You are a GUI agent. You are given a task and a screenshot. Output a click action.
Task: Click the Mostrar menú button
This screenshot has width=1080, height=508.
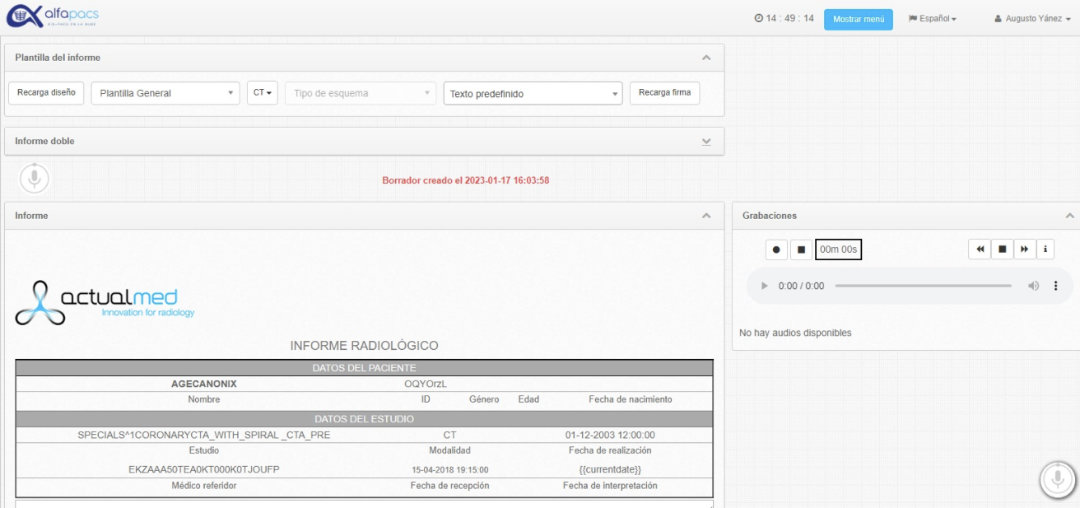(858, 19)
